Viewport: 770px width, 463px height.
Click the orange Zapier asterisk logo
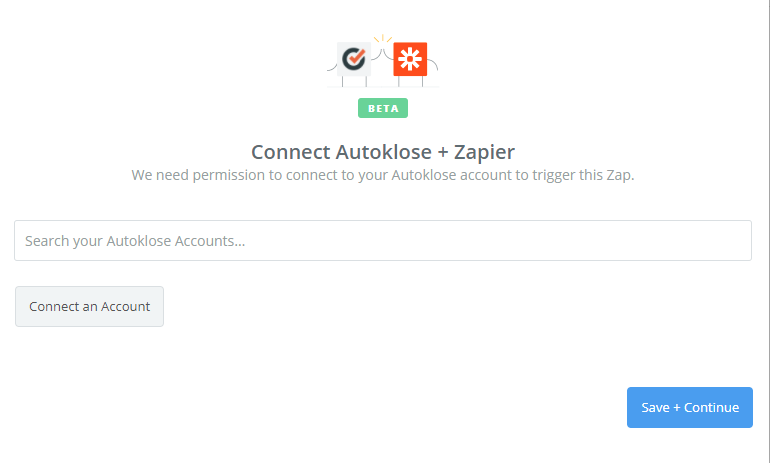point(410,59)
